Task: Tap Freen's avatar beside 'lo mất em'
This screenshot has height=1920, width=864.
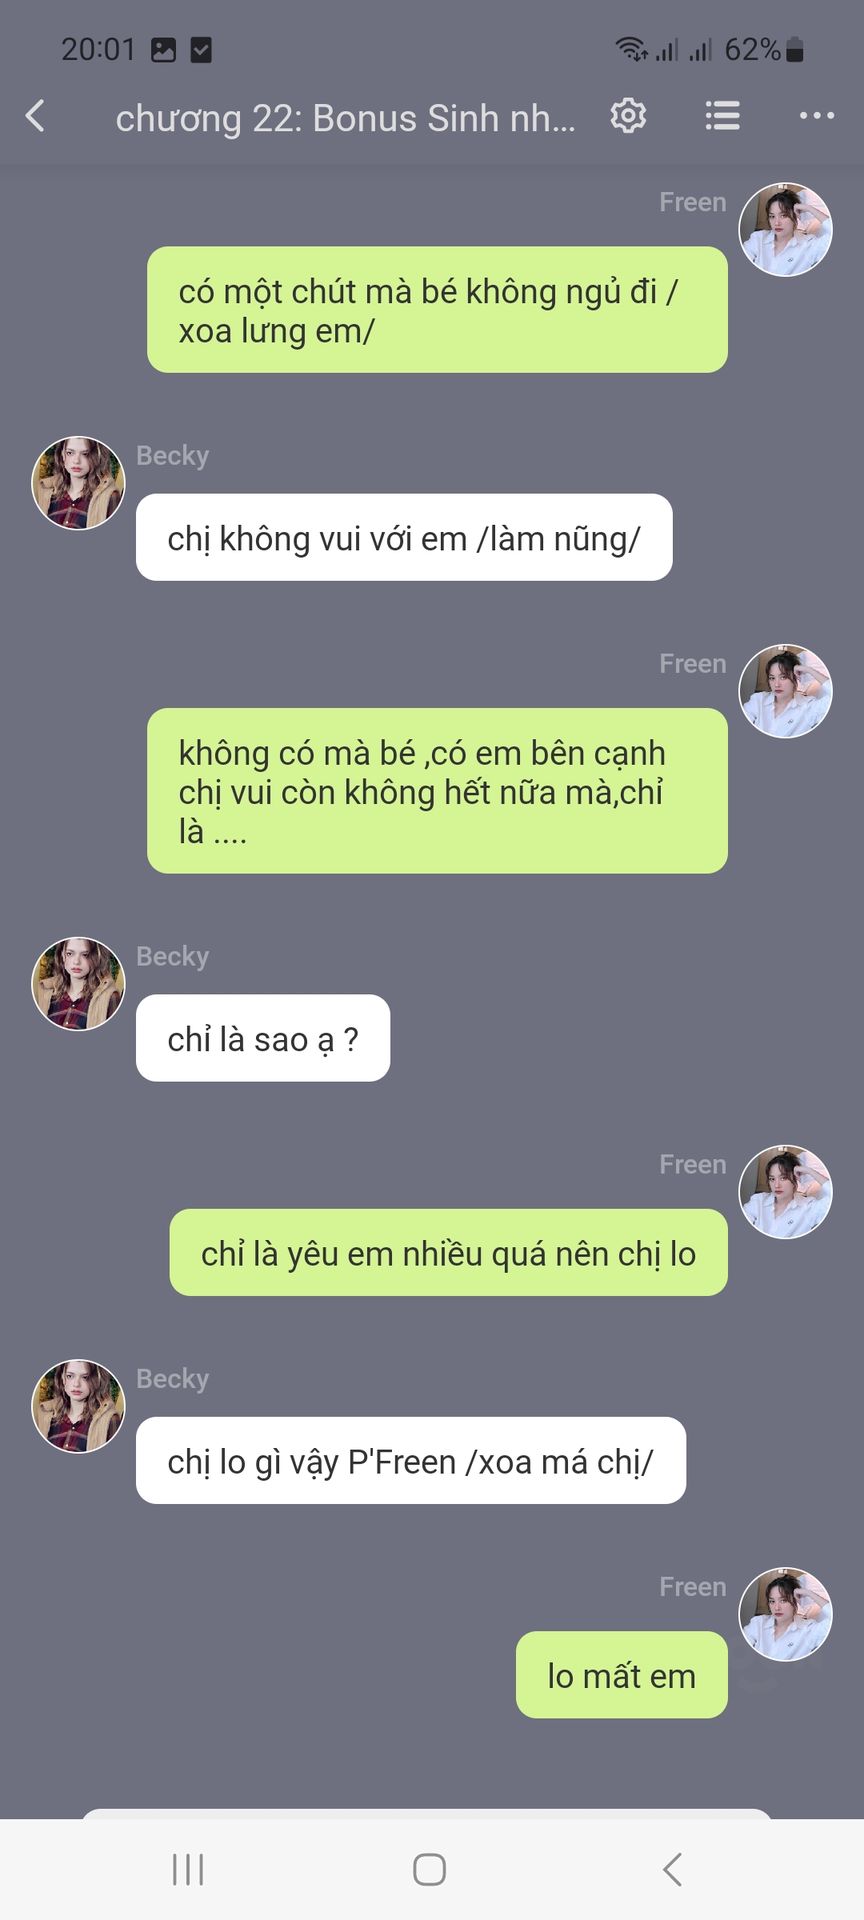Action: (785, 1614)
